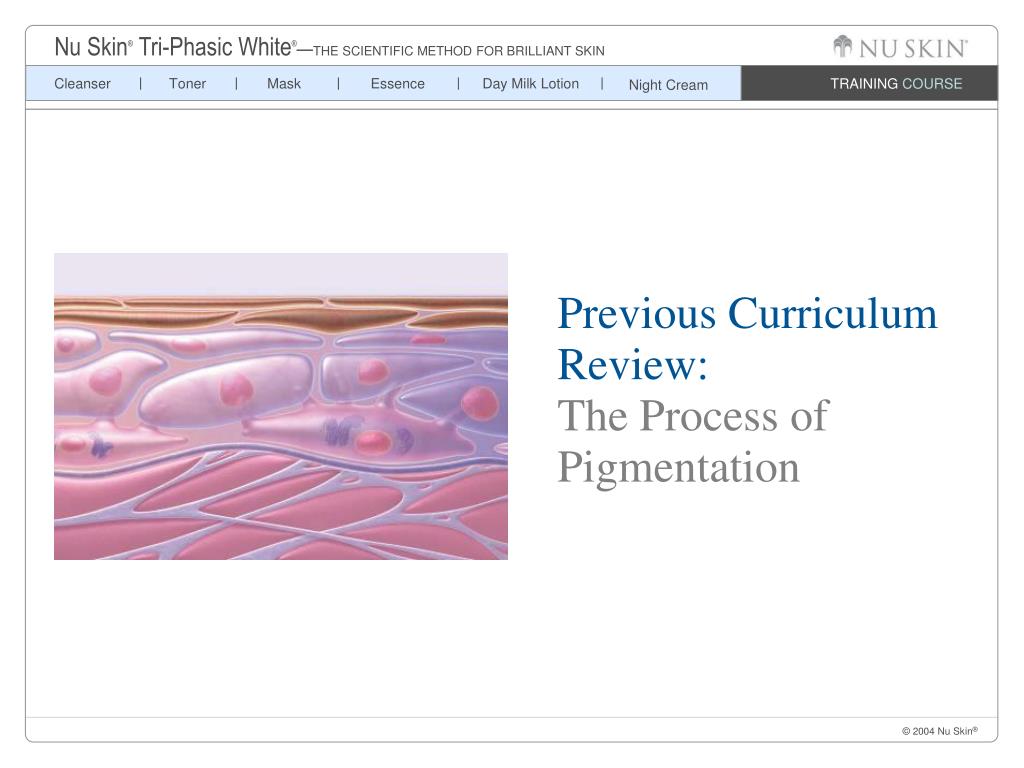Select the Night Cream tab
Screen dimensions: 1024x768
click(x=668, y=85)
